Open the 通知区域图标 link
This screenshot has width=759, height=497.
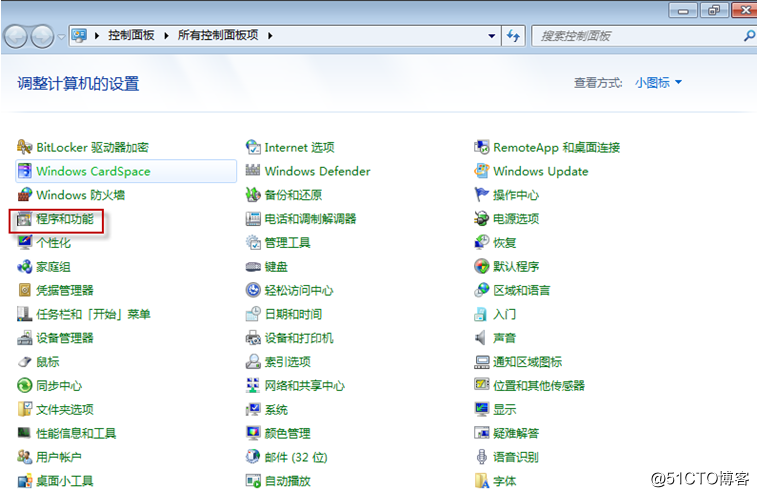[x=527, y=361]
